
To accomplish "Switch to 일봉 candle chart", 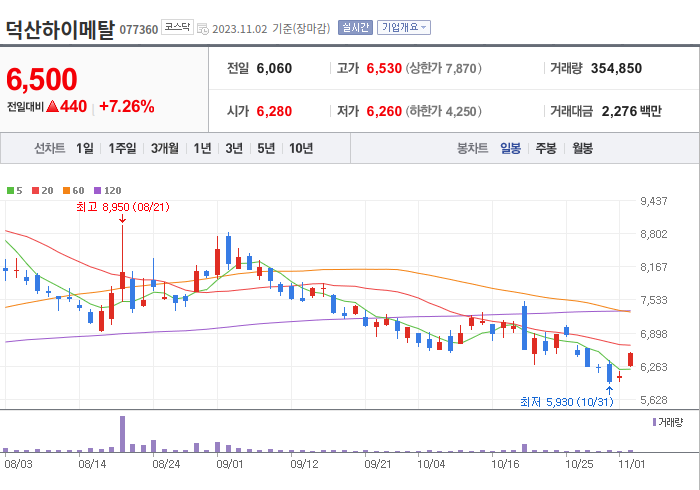I will click(510, 148).
